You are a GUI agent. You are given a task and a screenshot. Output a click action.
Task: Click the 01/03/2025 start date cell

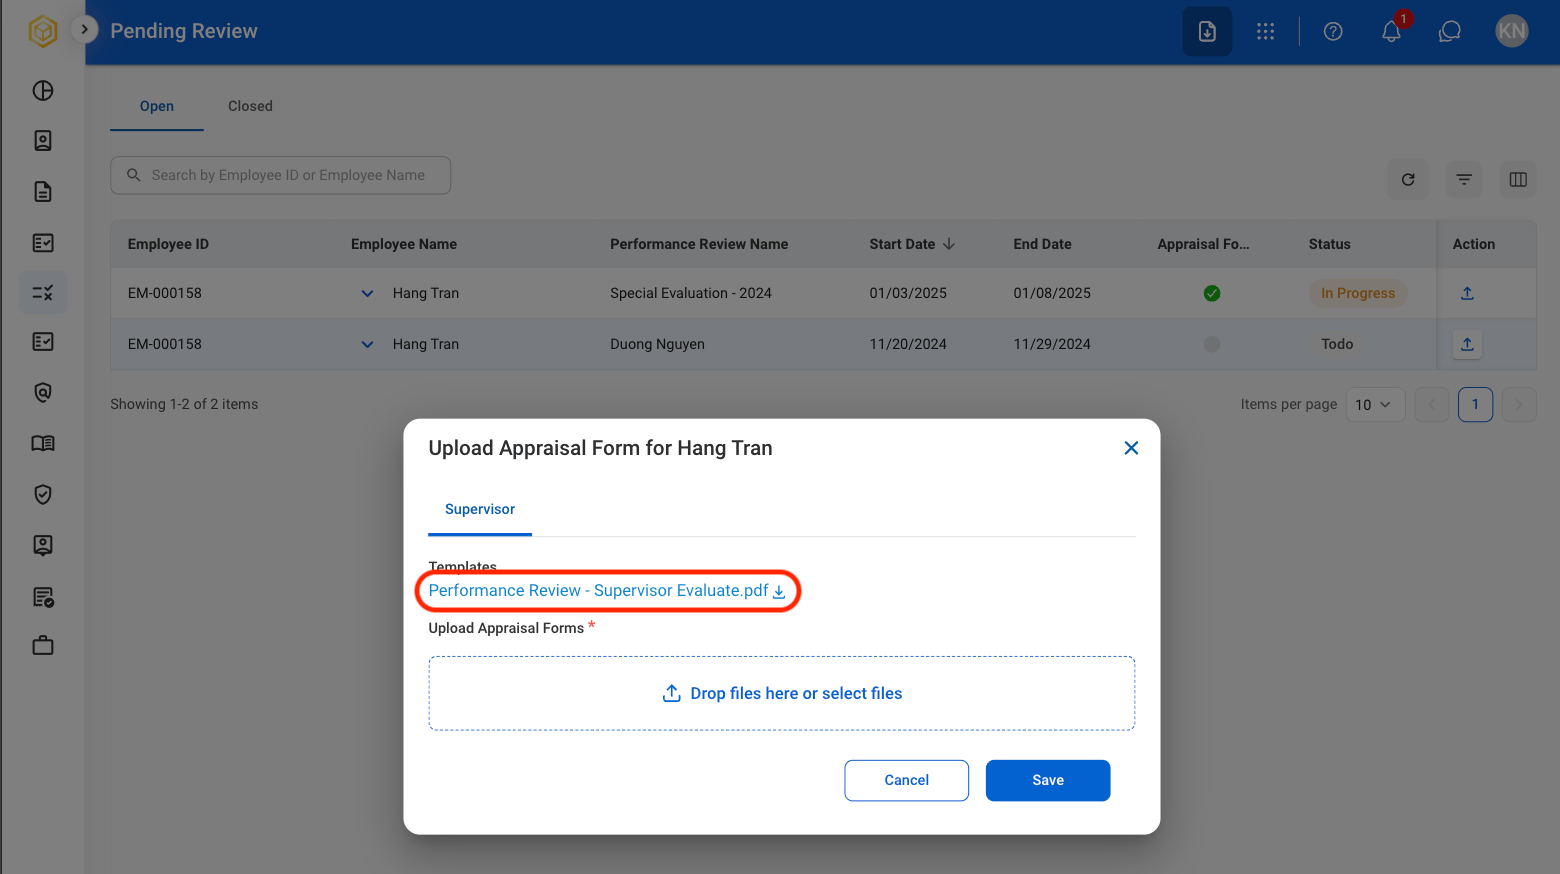[x=908, y=293]
